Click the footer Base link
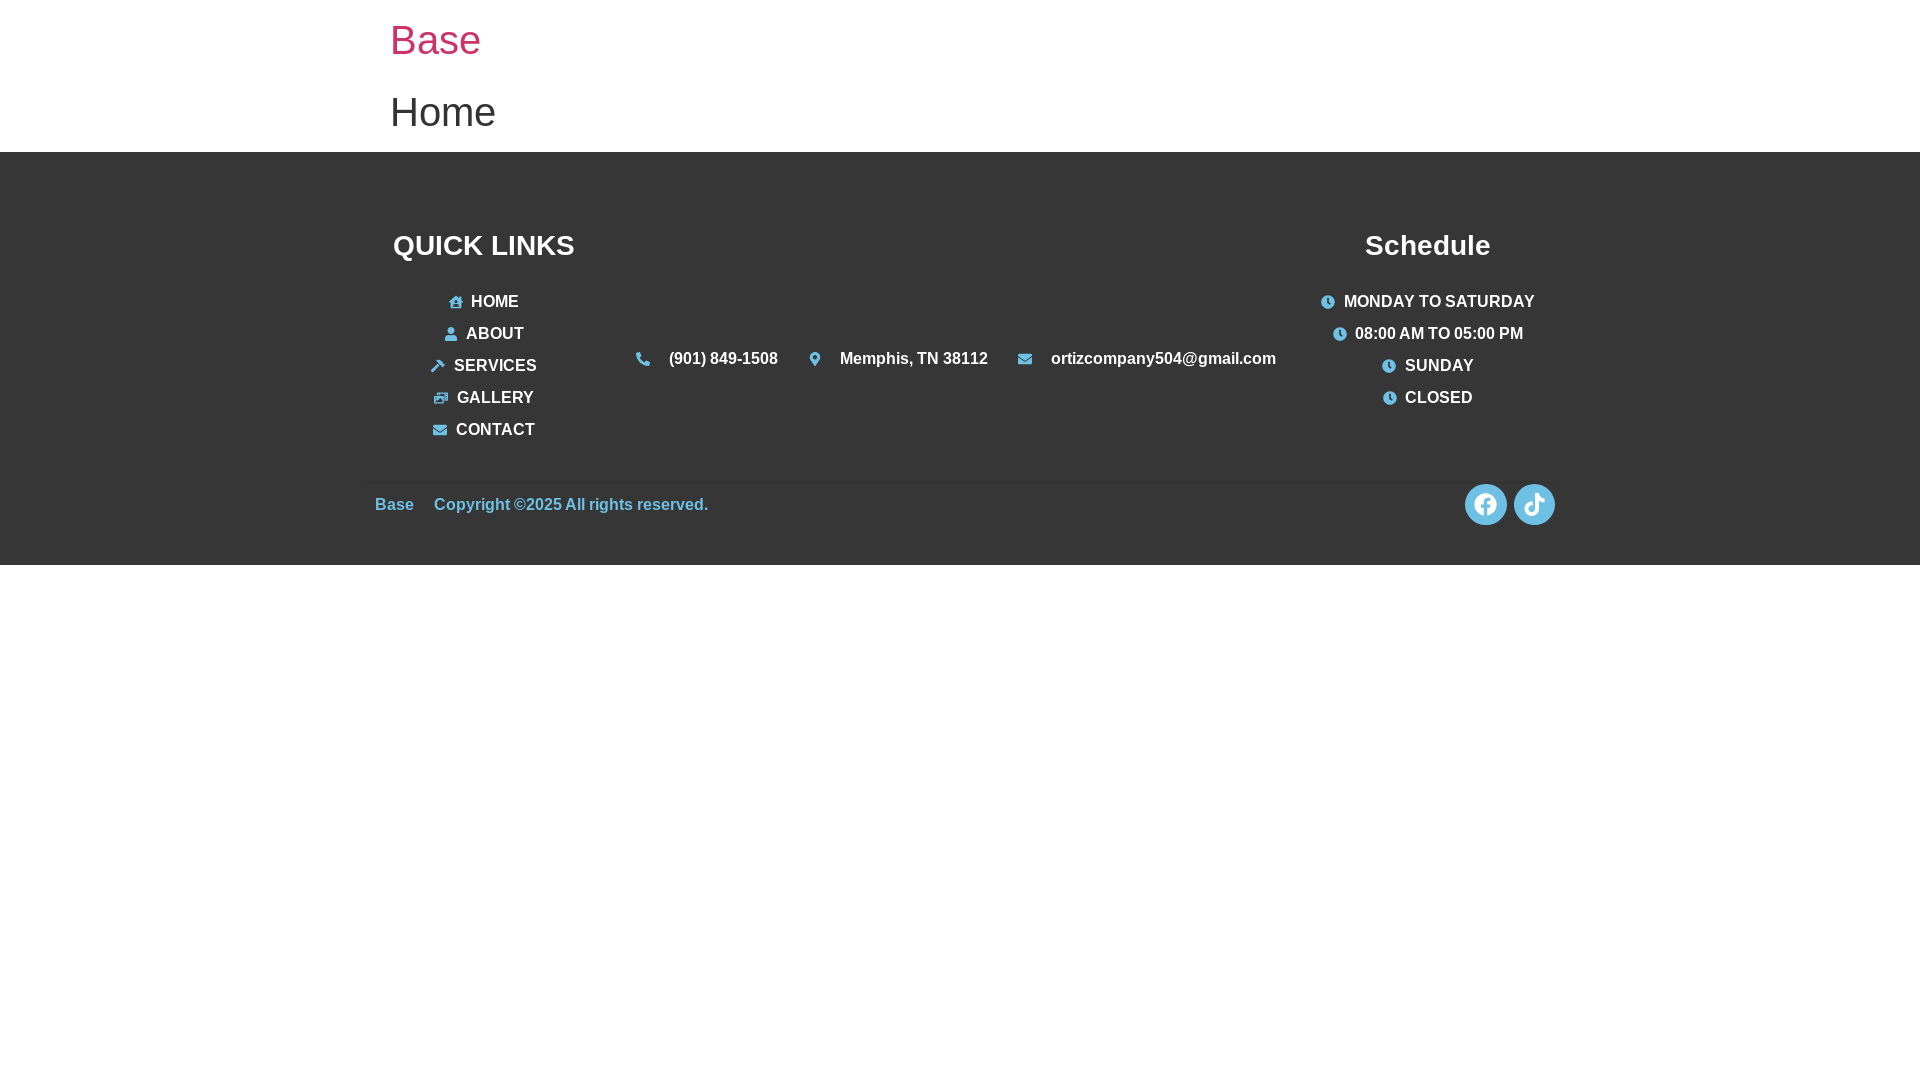Viewport: 1920px width, 1080px height. [394, 505]
